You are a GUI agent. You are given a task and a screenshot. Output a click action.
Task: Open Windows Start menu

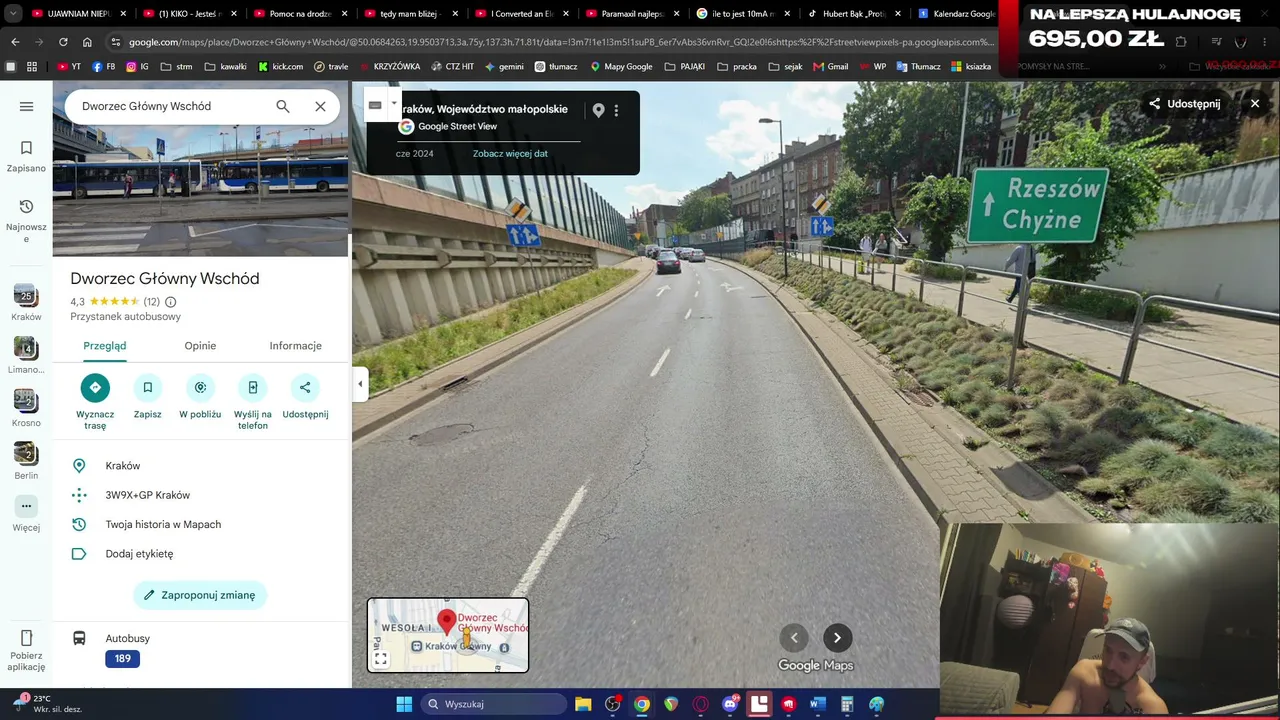404,704
